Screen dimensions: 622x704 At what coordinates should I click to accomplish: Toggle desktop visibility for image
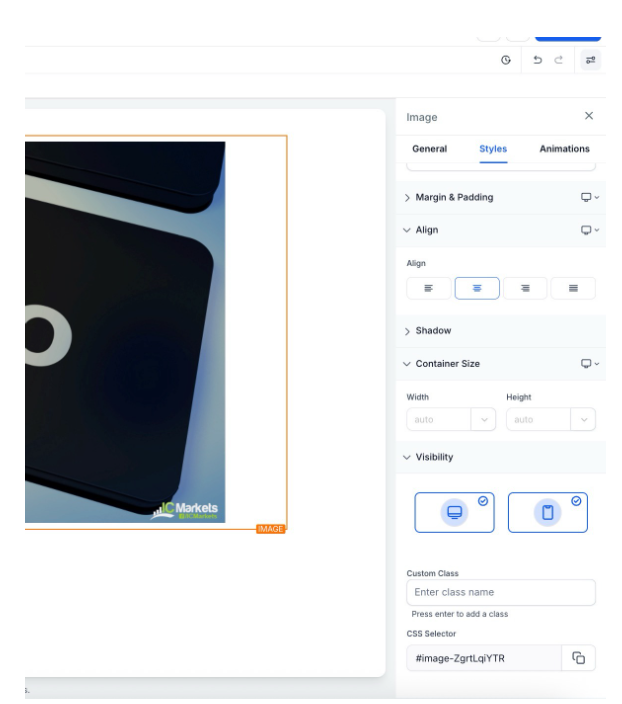coord(454,512)
